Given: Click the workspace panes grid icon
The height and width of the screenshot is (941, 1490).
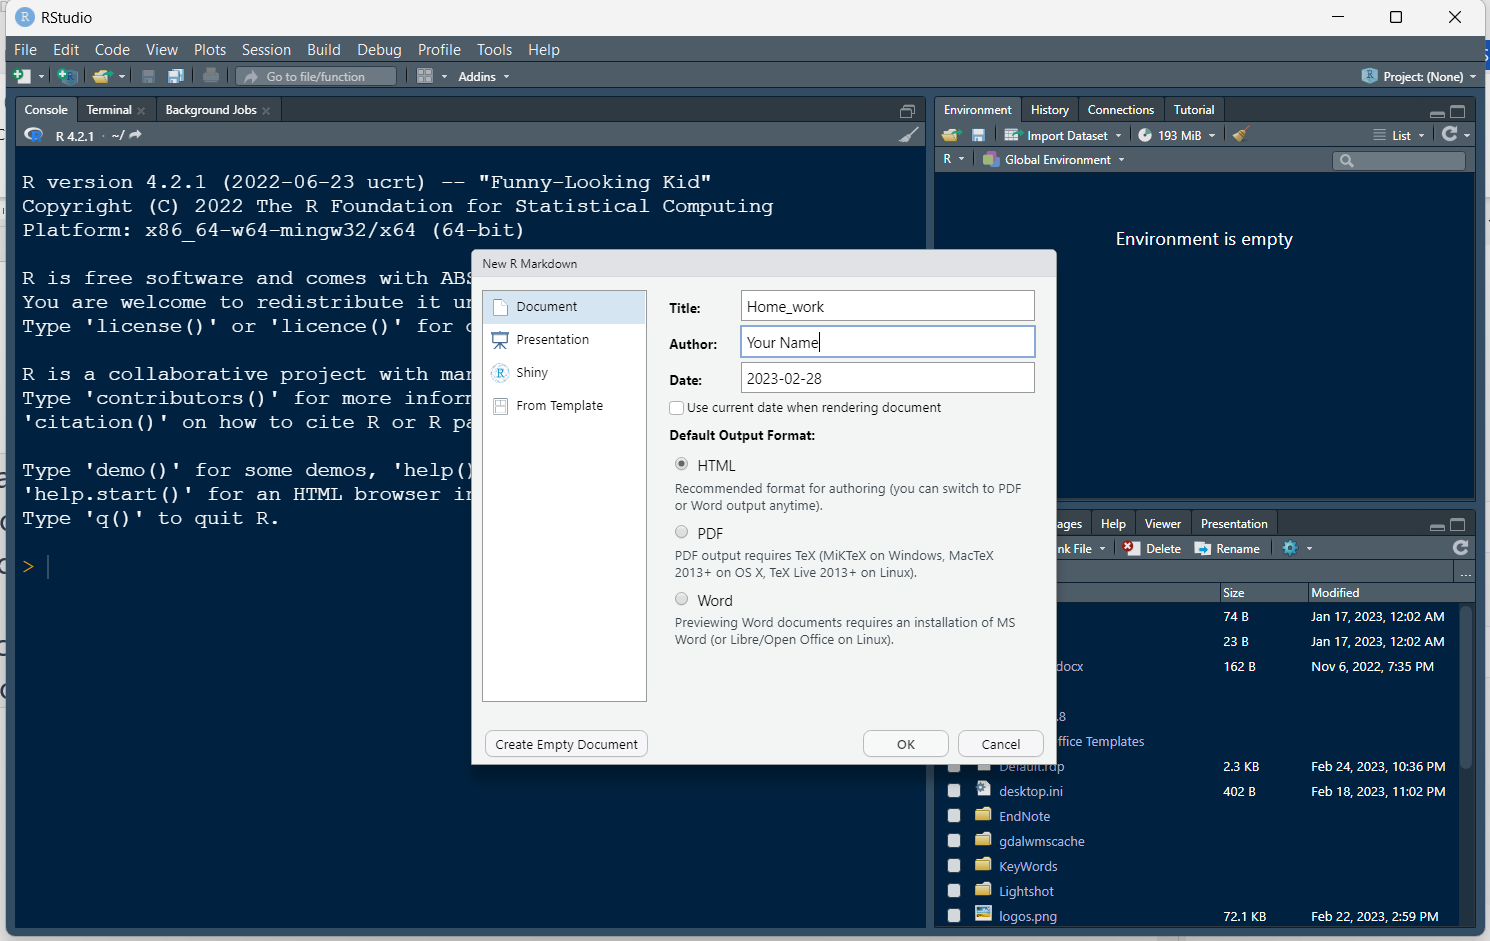Looking at the screenshot, I should tap(425, 76).
